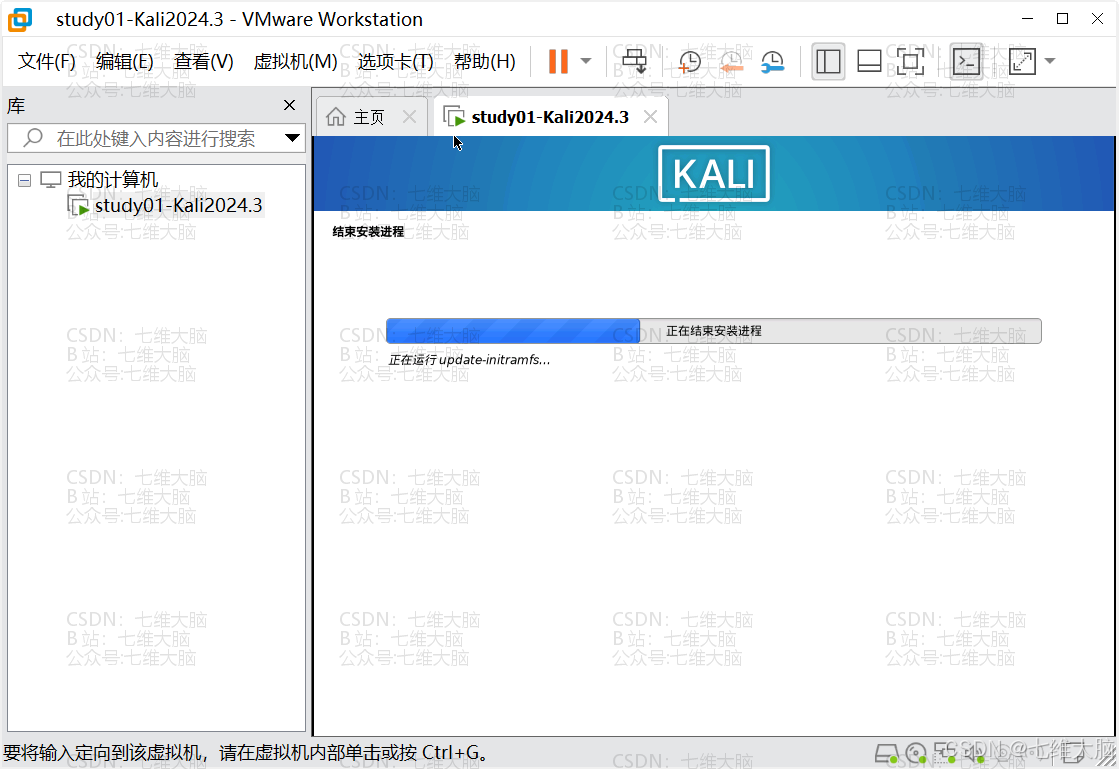Take a snapshot of this virtual machine
This screenshot has height=769, width=1119.
pos(689,62)
